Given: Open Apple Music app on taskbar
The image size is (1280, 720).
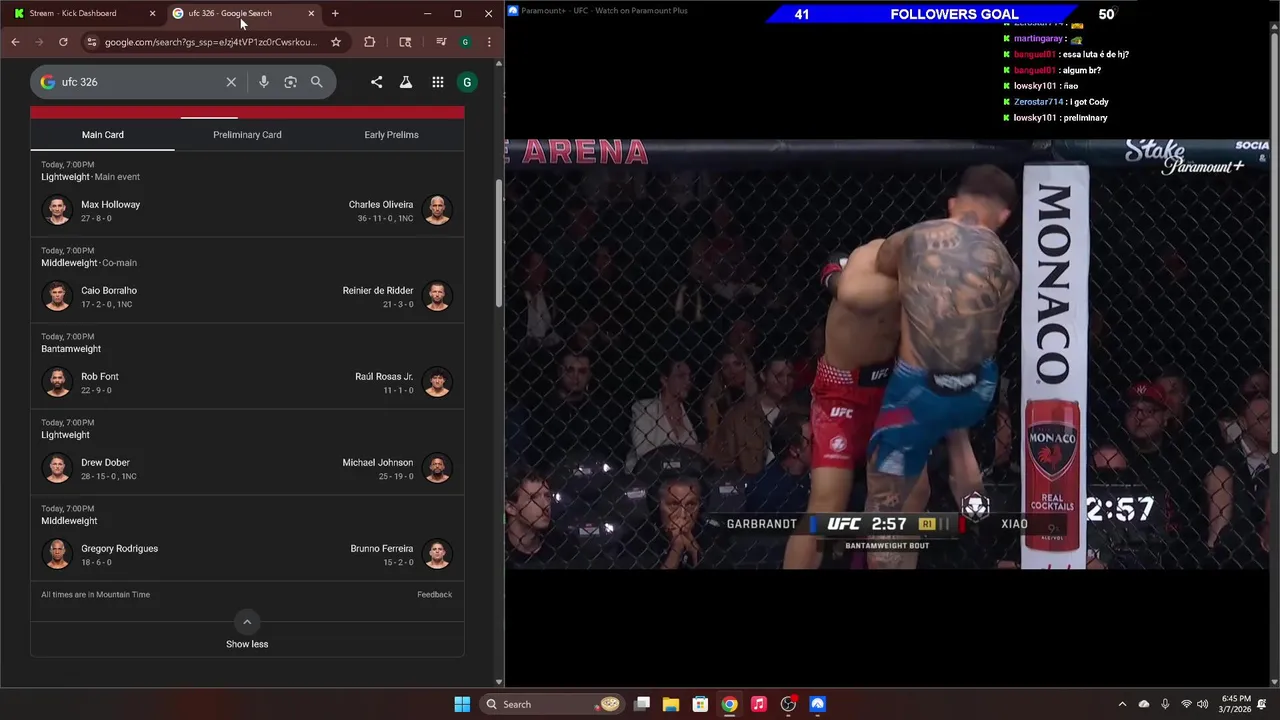Looking at the screenshot, I should (x=759, y=704).
